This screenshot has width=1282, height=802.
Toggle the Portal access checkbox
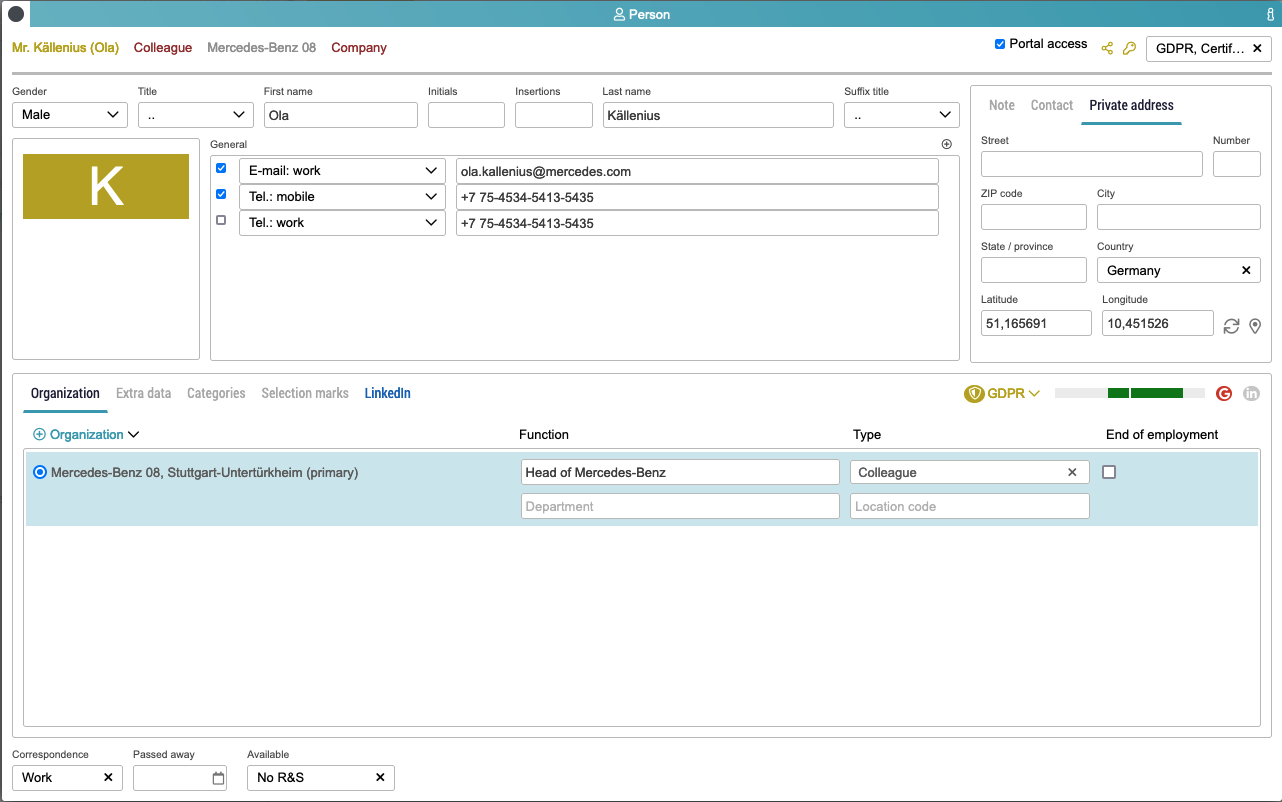click(1000, 44)
